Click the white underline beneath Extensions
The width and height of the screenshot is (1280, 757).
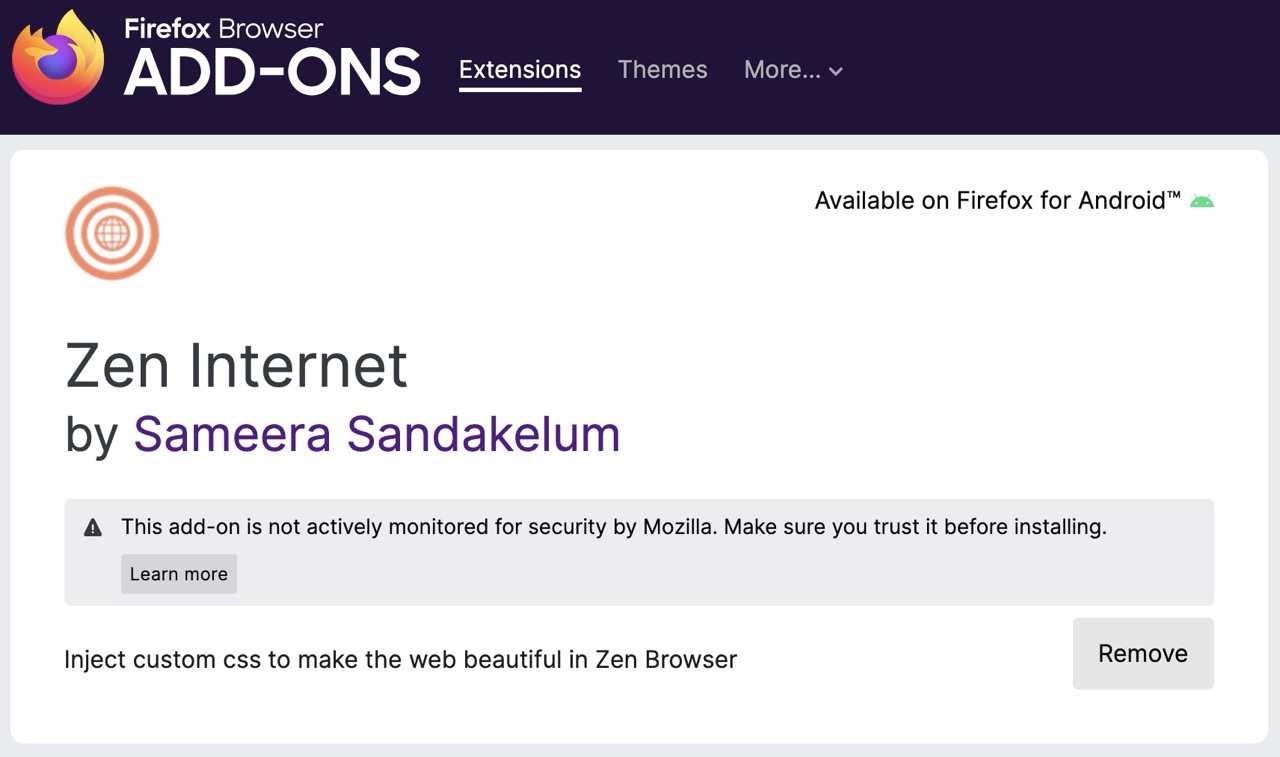click(520, 90)
